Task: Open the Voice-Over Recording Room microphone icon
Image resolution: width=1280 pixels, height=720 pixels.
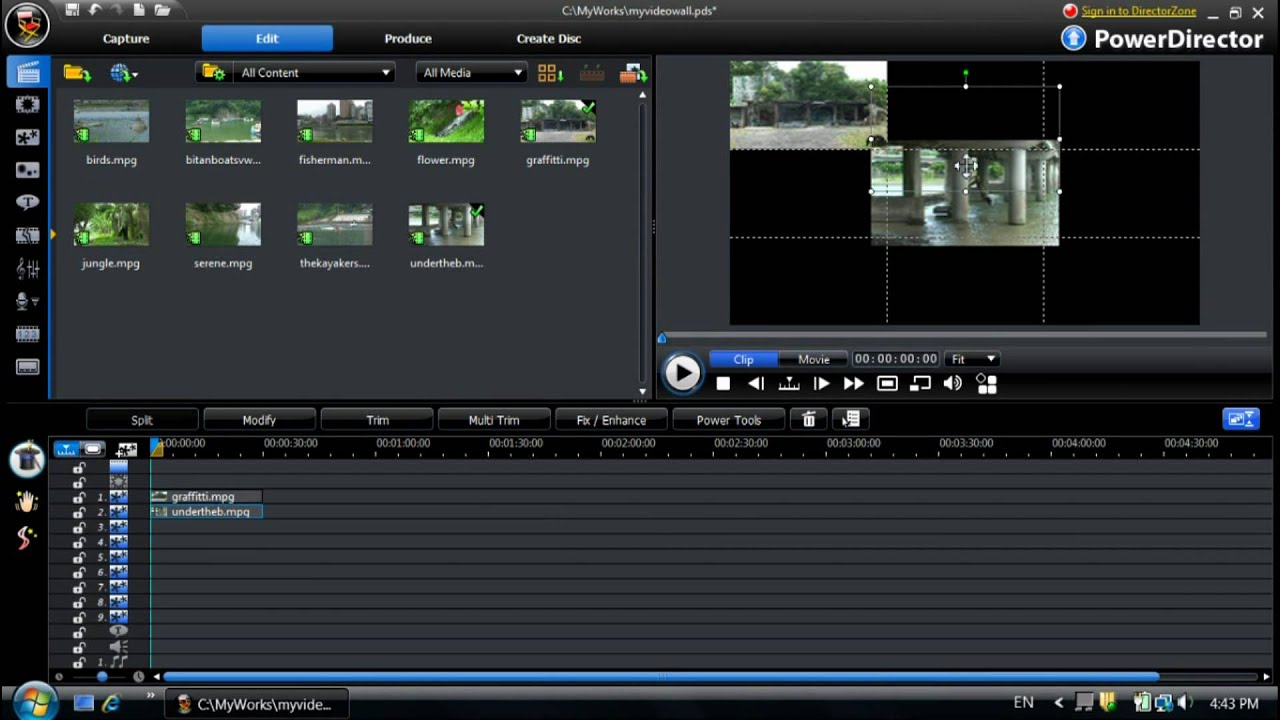Action: point(27,300)
